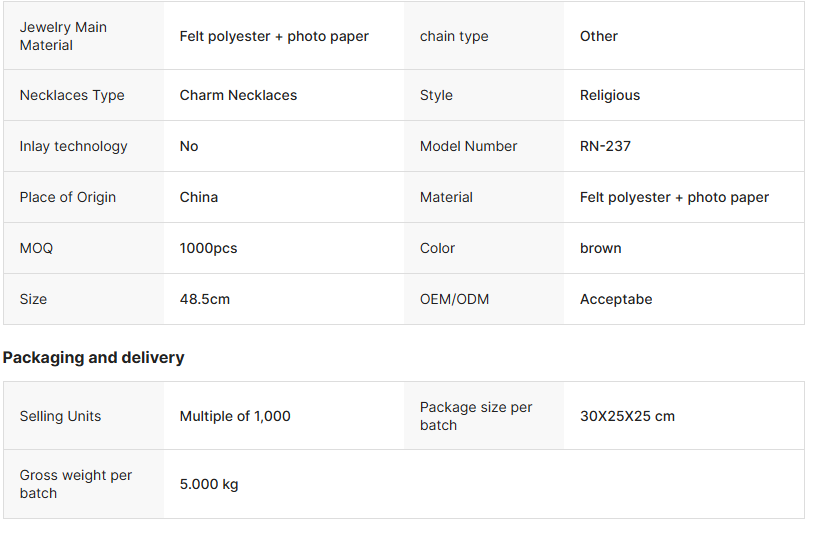820x534 pixels.
Task: Click the Necklaces Type label
Action: tap(72, 95)
